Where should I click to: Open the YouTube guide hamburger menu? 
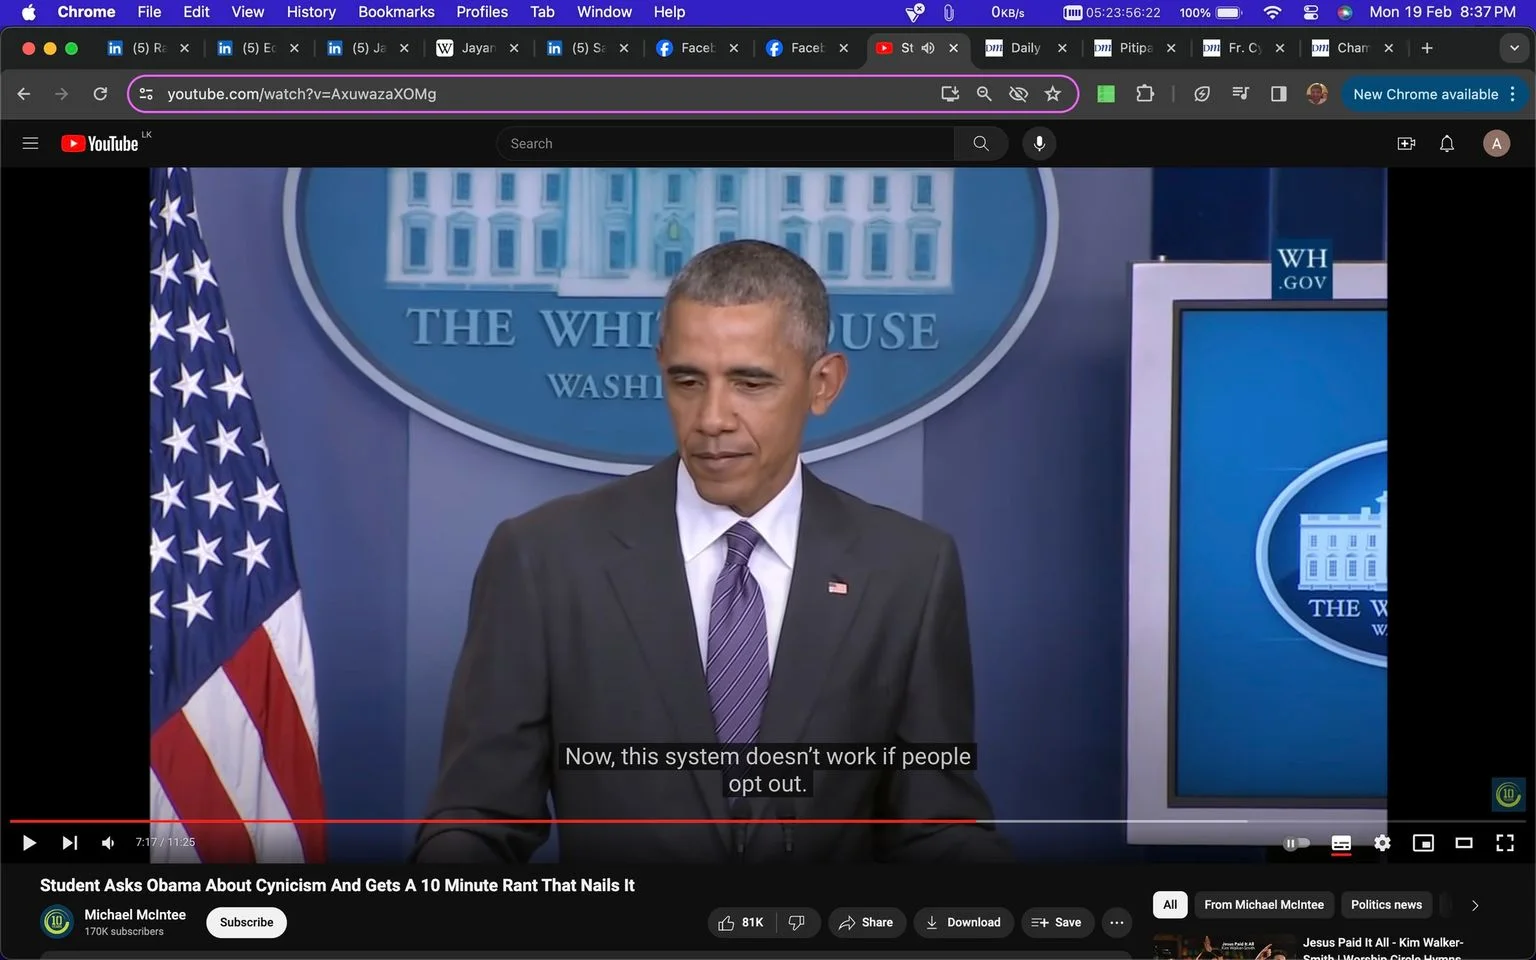coord(30,144)
